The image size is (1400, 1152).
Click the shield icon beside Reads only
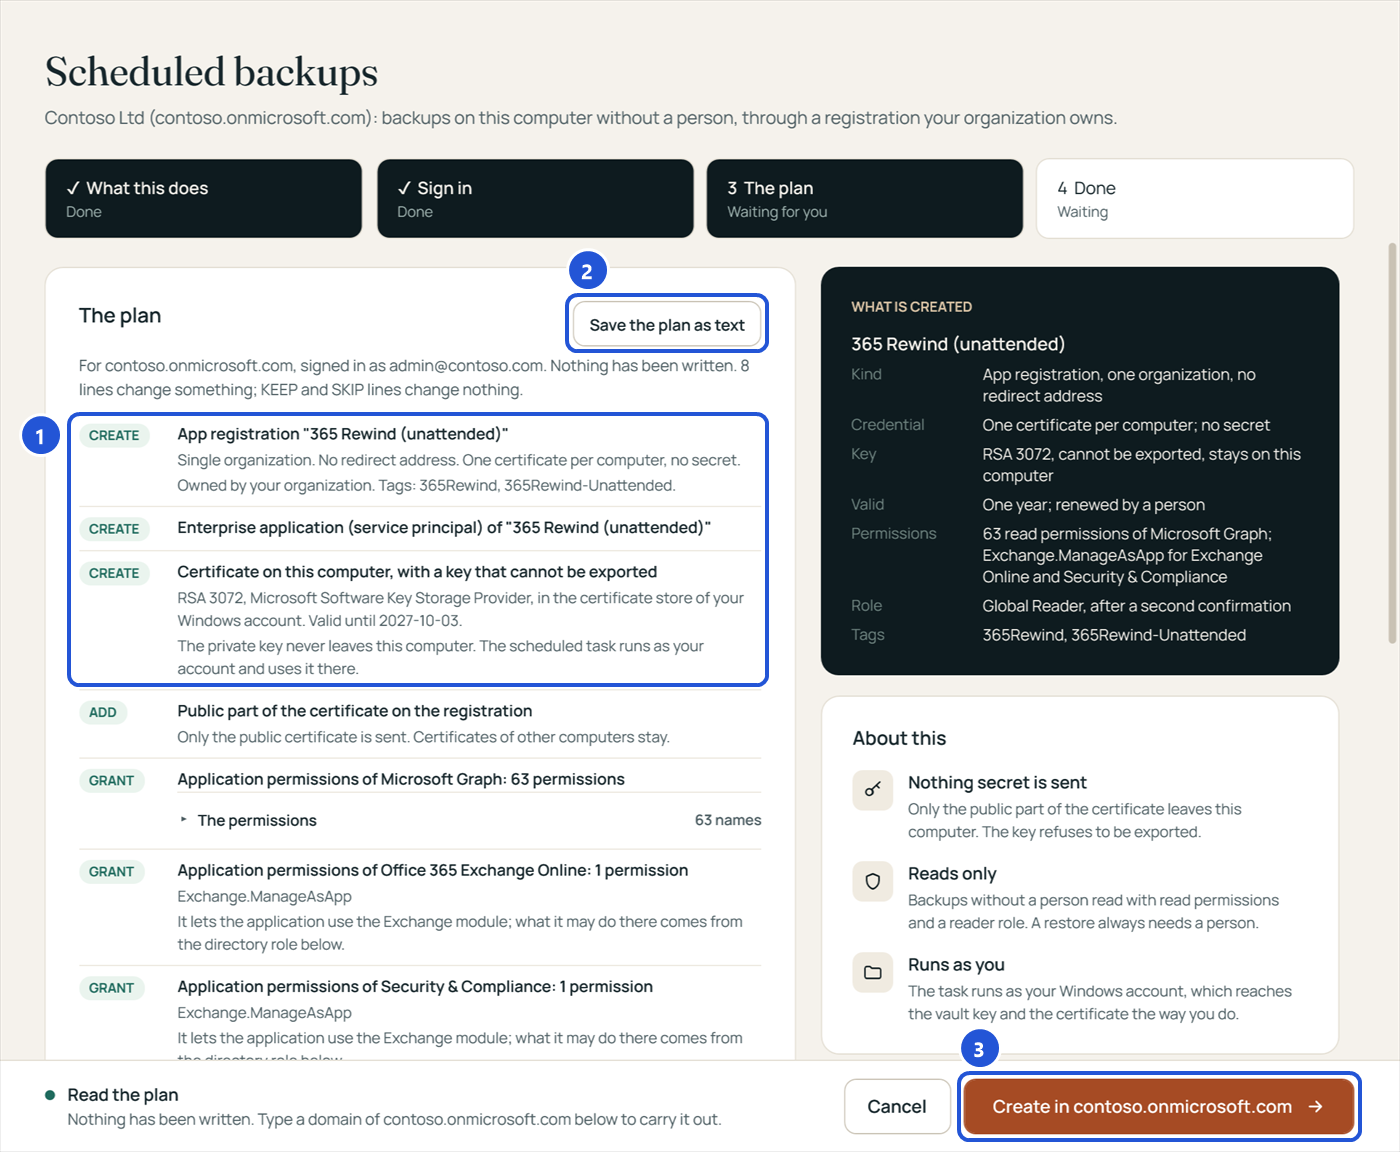[873, 881]
